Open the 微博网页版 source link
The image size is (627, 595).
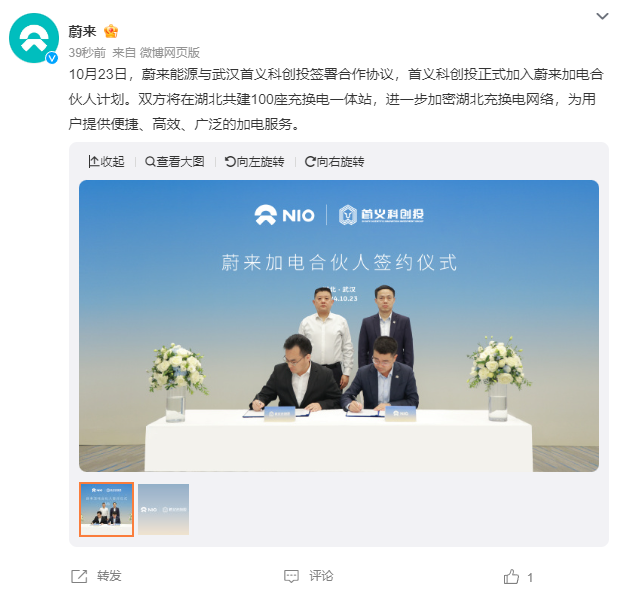pyautogui.click(x=170, y=52)
